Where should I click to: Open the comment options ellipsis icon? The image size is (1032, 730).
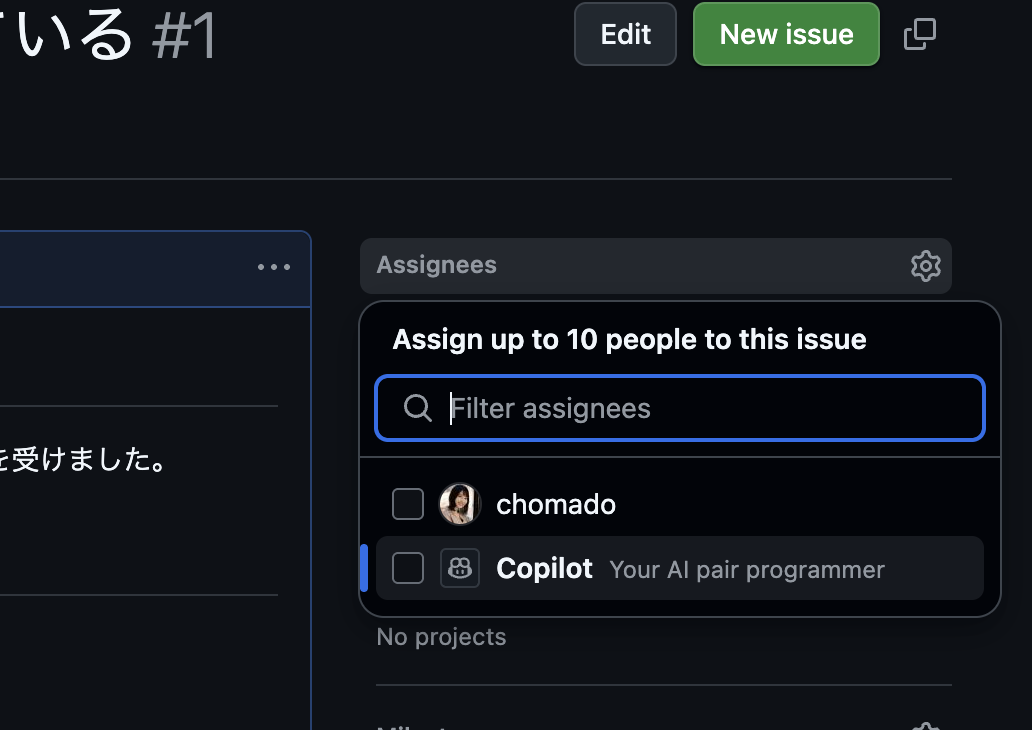tap(273, 266)
